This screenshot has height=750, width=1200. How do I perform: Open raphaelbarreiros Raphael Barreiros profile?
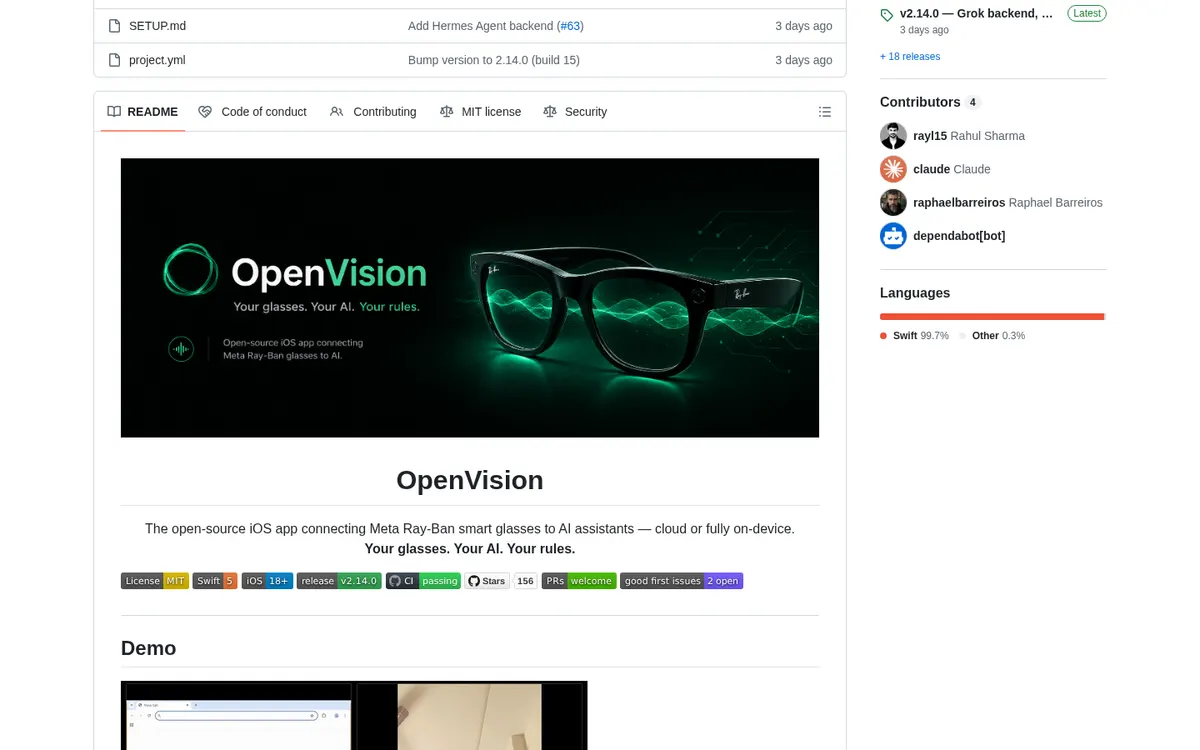point(1008,202)
